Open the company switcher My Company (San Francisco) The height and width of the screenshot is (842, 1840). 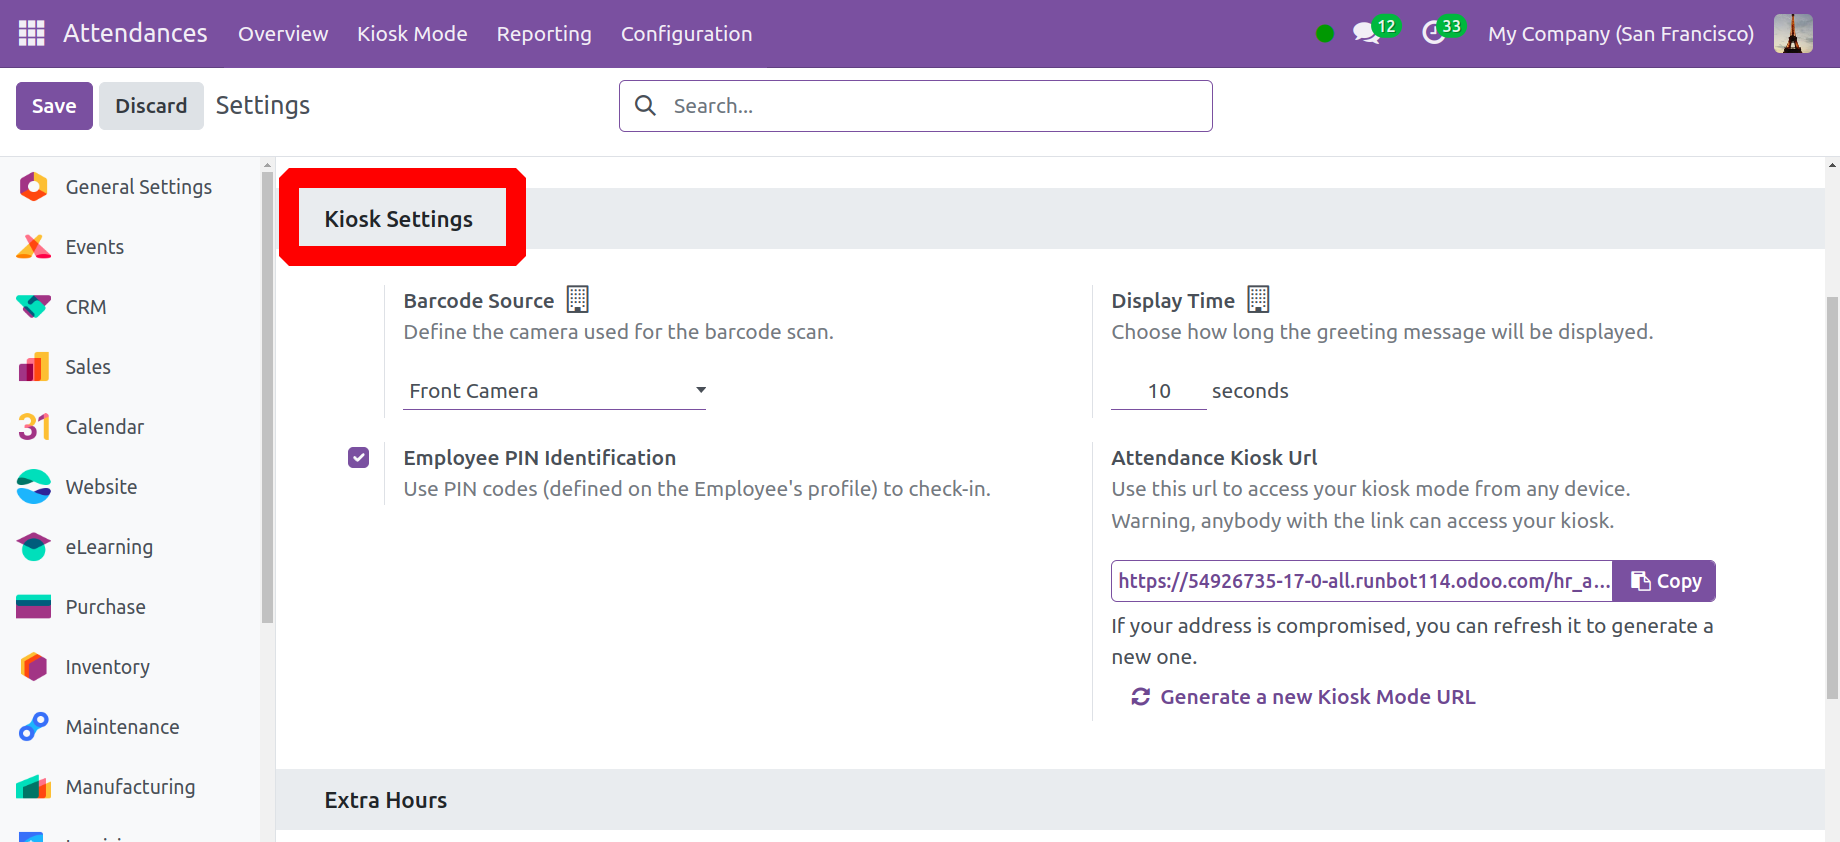click(x=1620, y=33)
